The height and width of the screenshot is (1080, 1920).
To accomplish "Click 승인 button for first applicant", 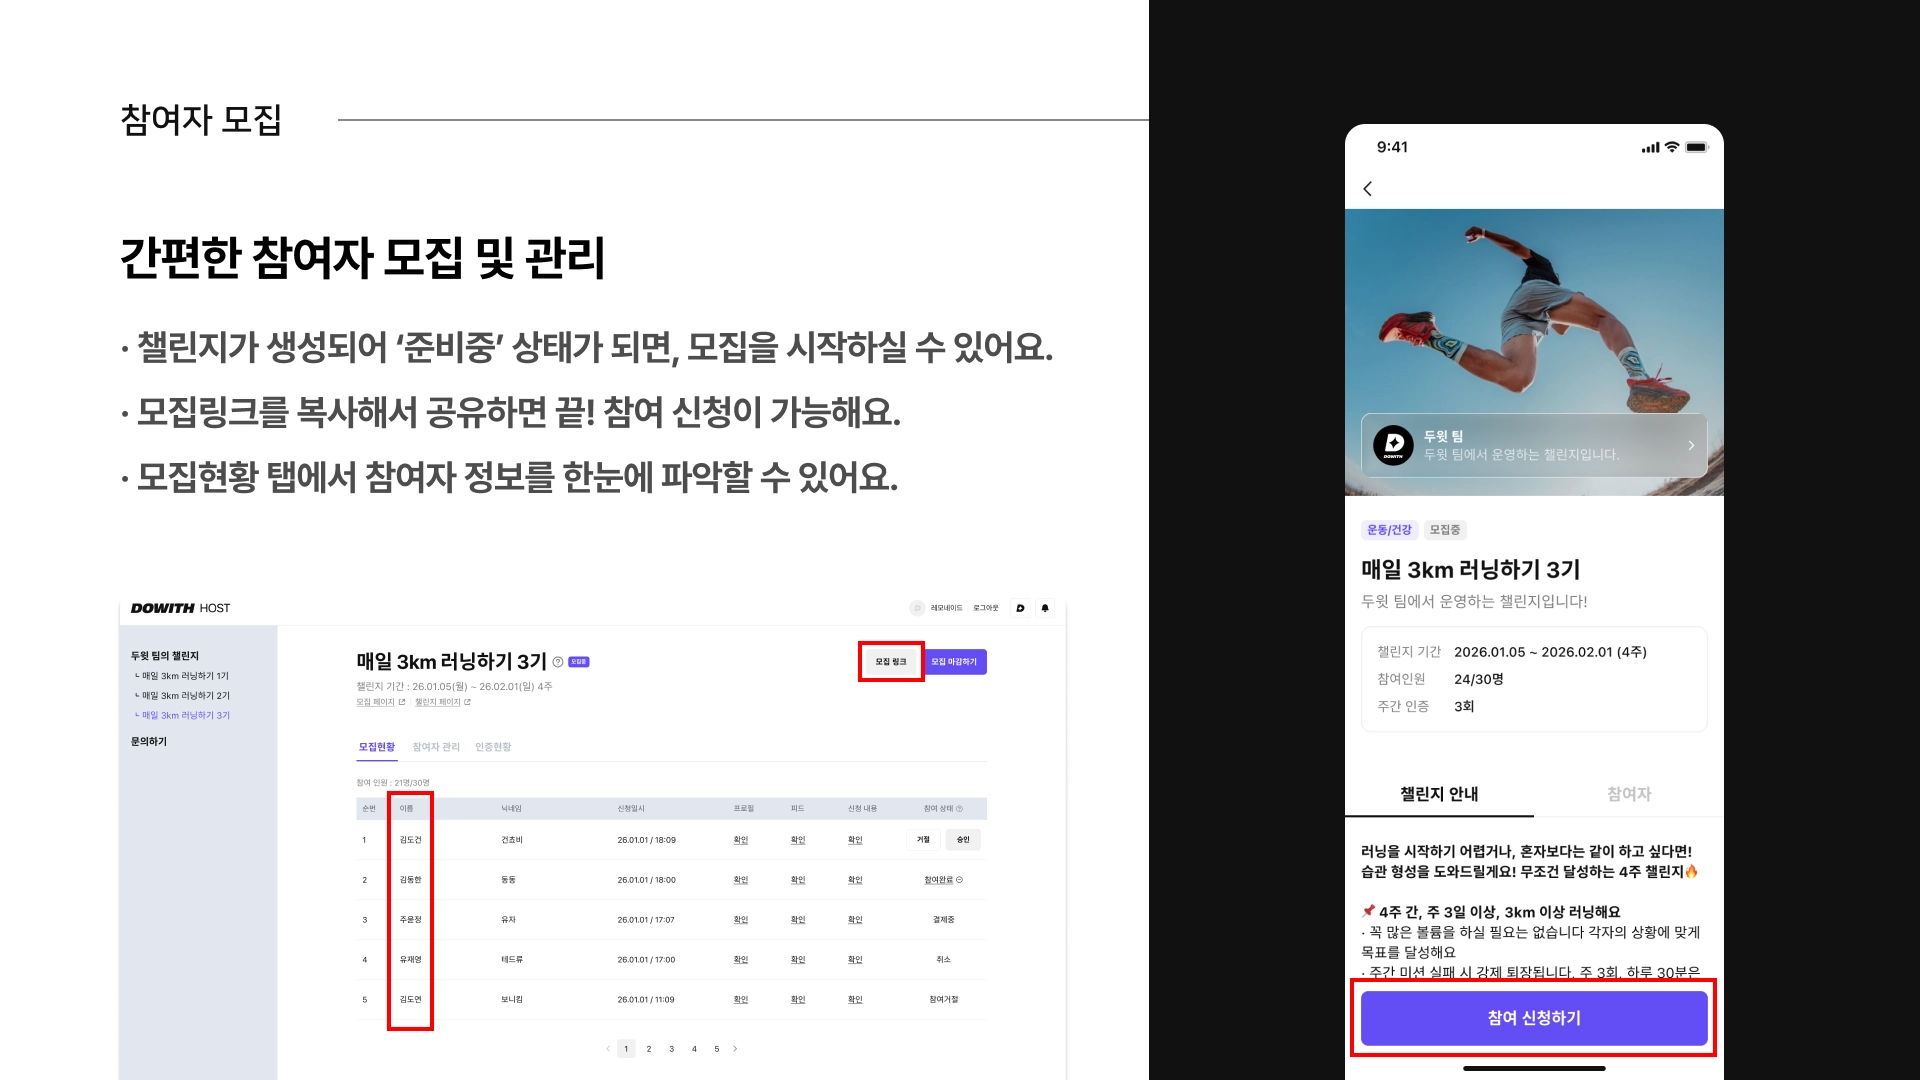I will tap(963, 840).
